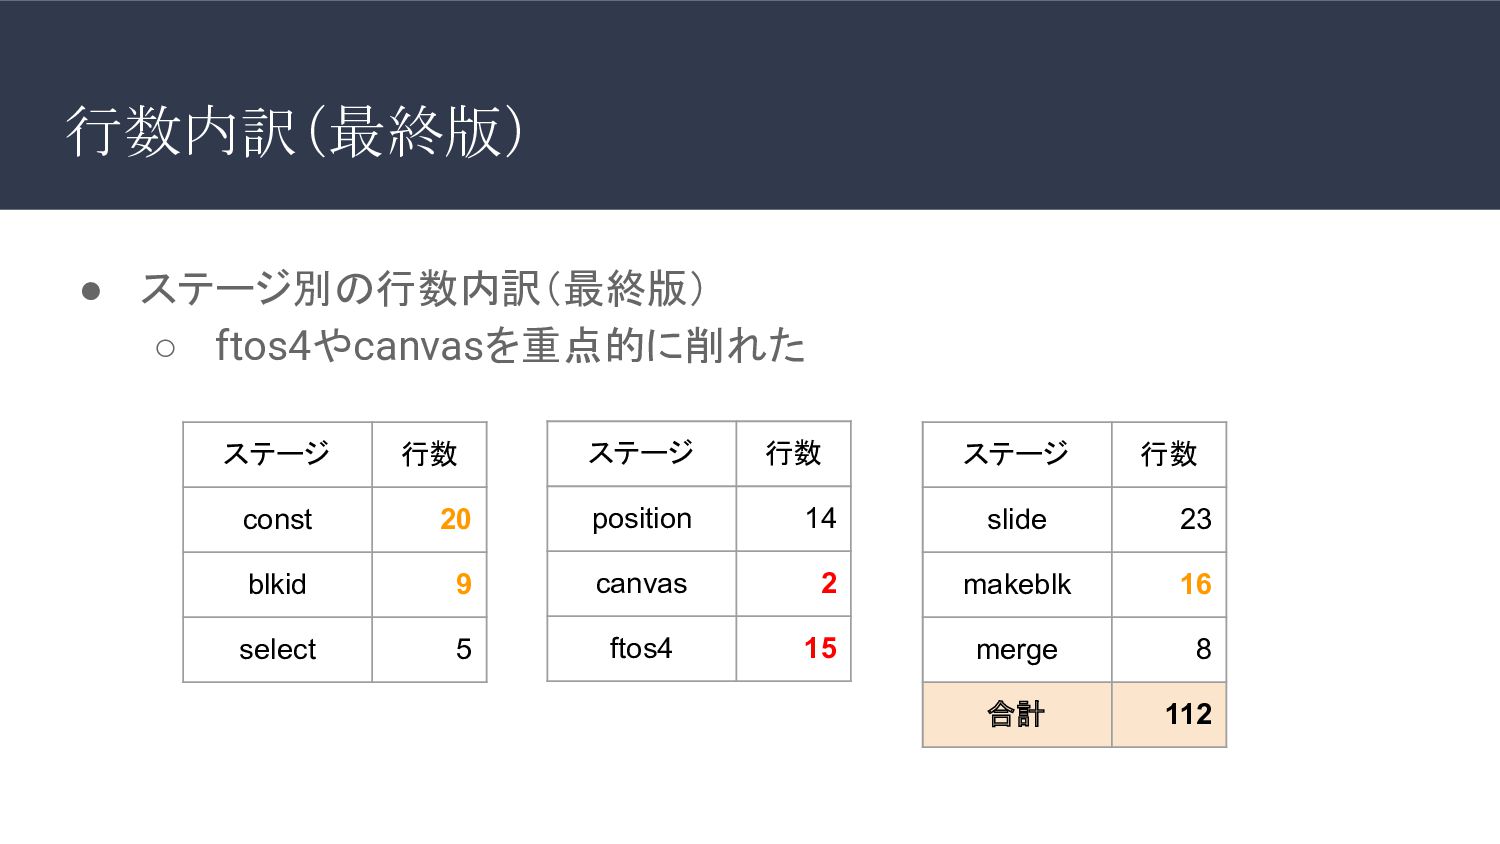Click the red 15 value for ftos4
The width and height of the screenshot is (1500, 844).
pos(820,648)
